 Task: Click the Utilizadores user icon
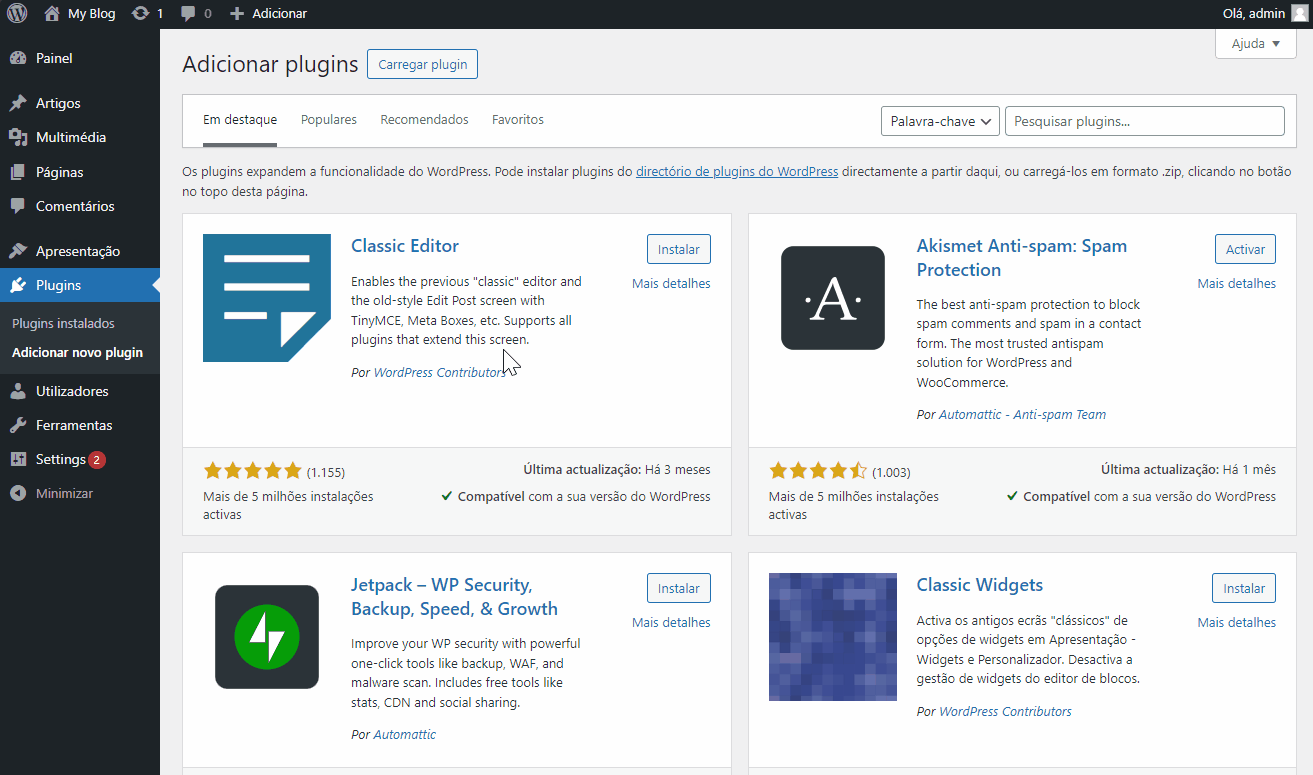(18, 391)
